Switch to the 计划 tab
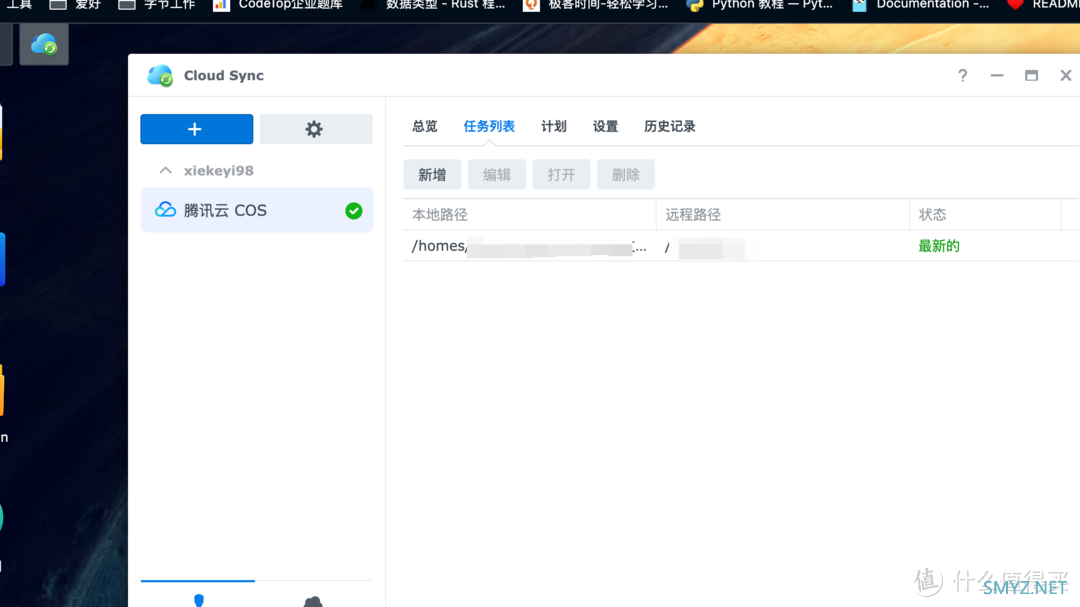This screenshot has width=1080, height=607. coord(553,126)
